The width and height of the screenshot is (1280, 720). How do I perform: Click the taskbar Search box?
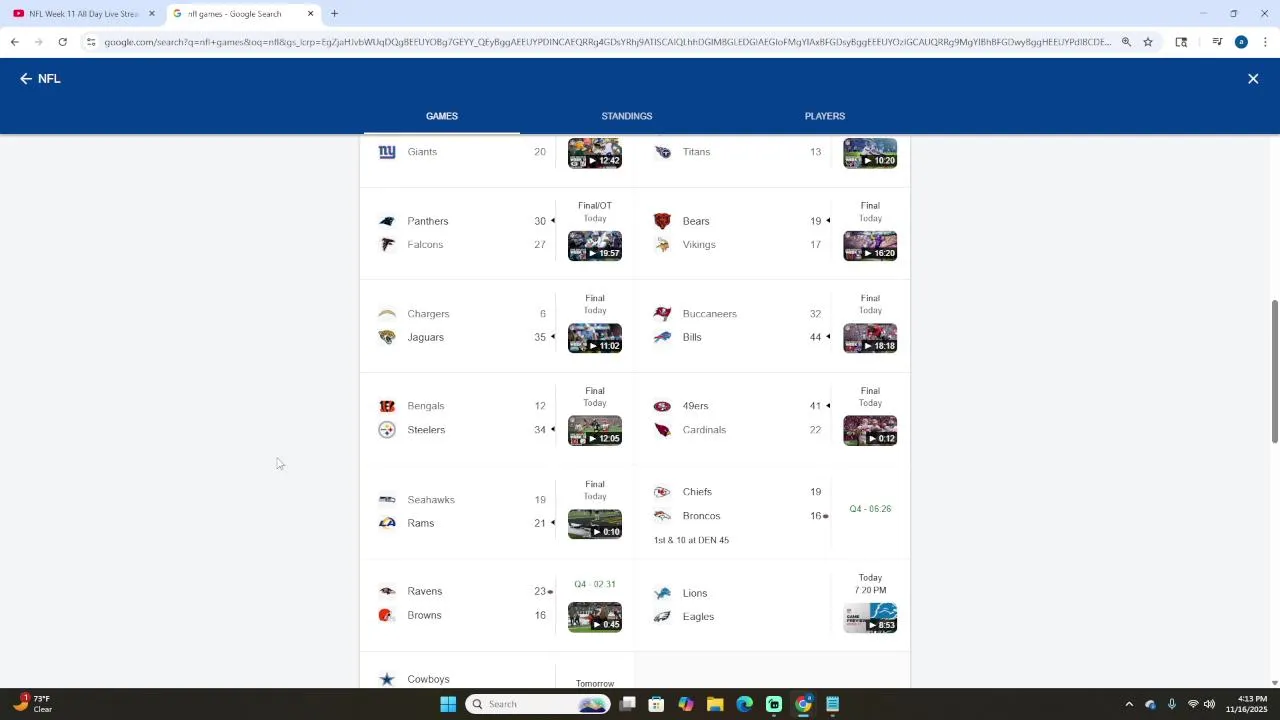pos(539,704)
